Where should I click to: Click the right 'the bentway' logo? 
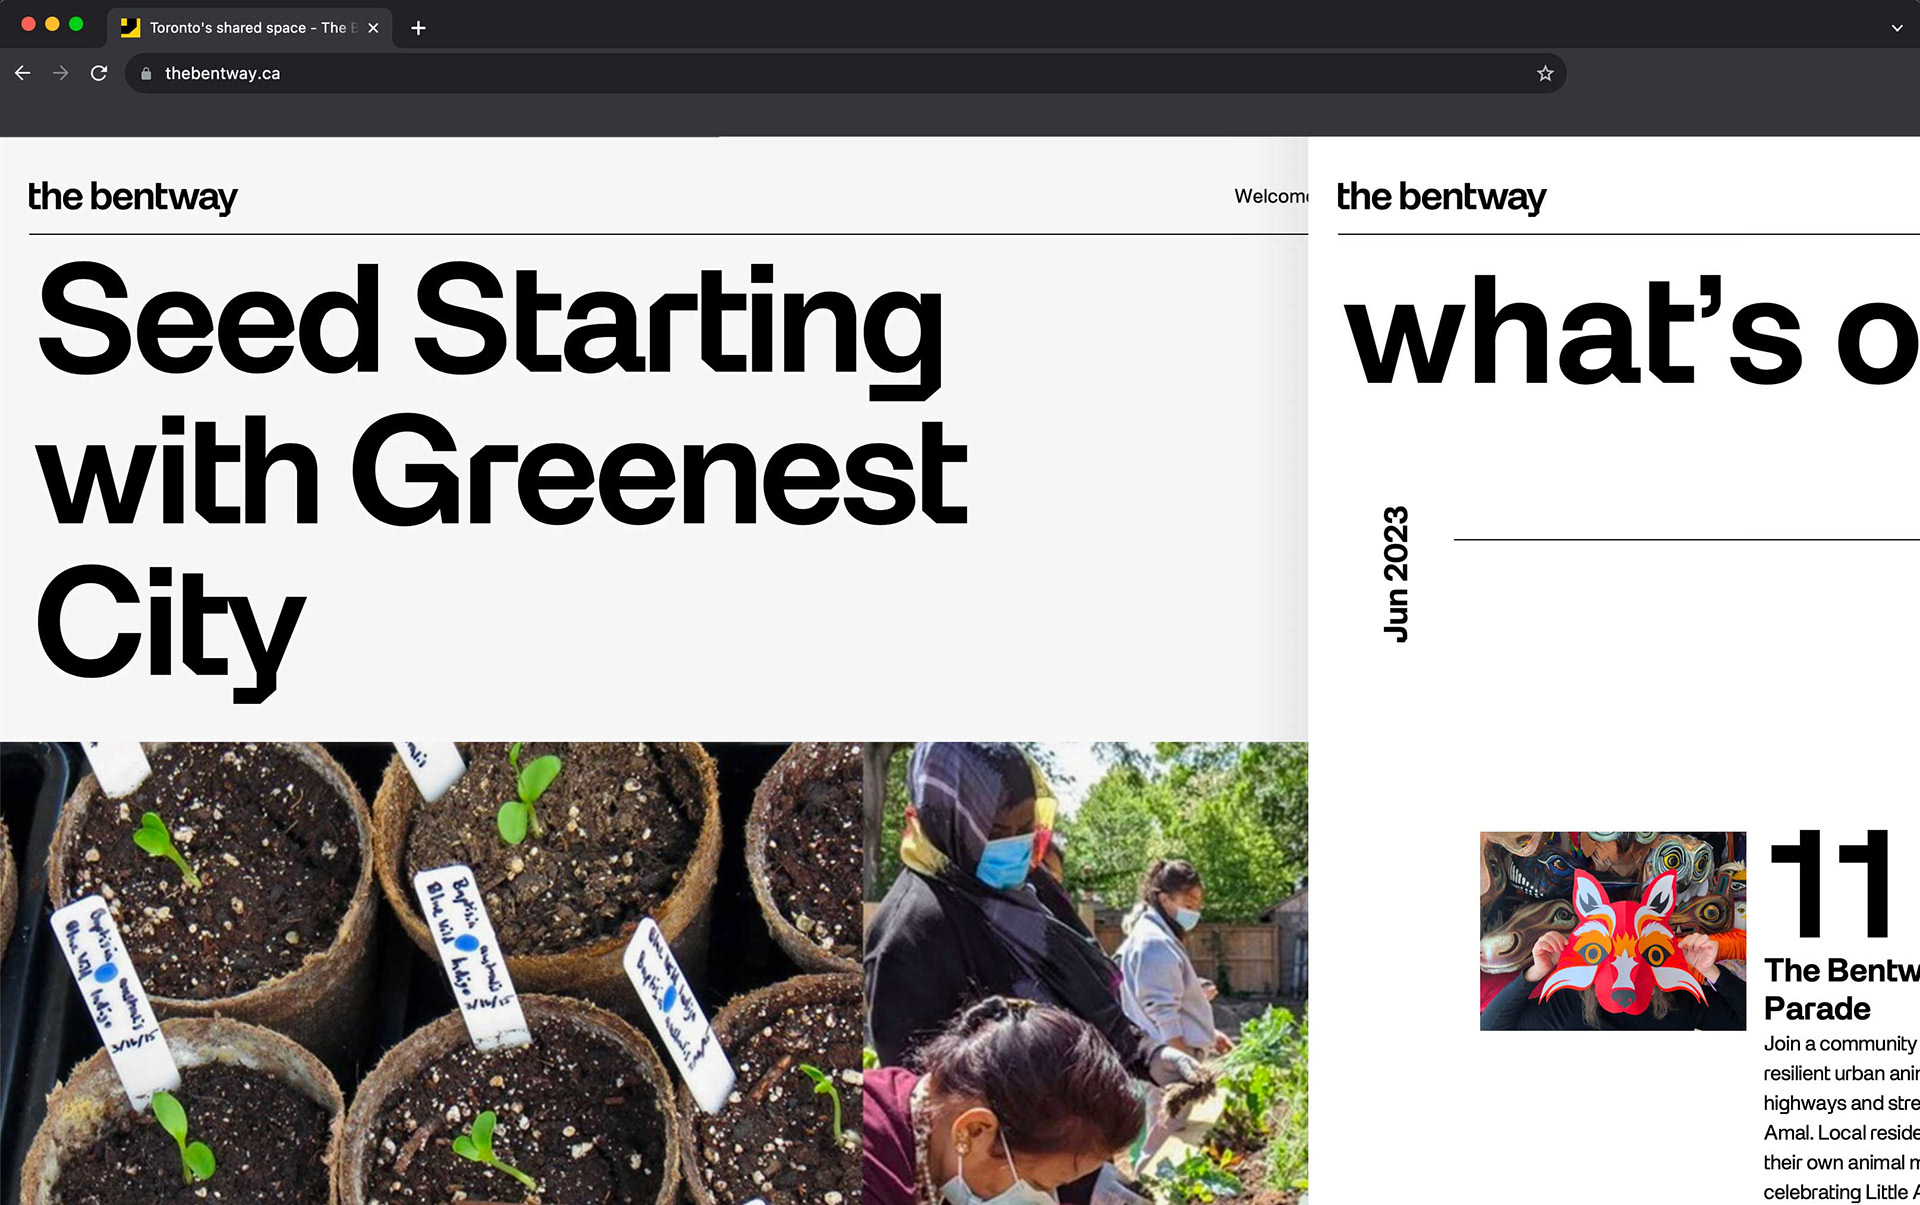coord(1440,196)
